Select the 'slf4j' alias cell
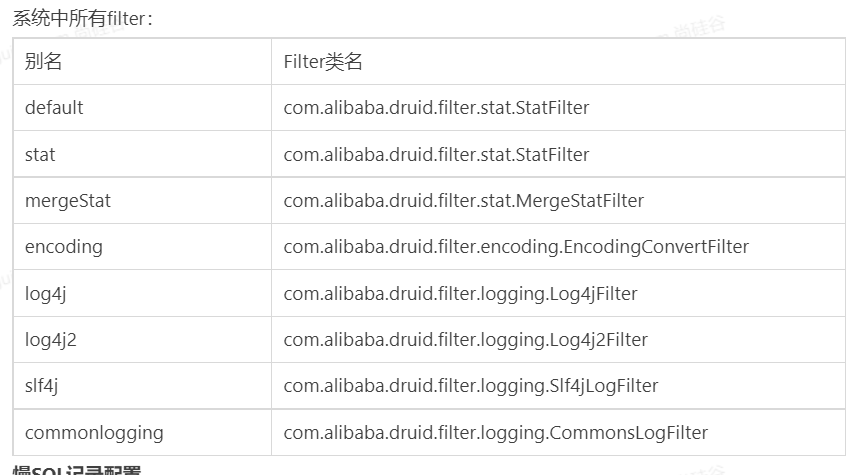The height and width of the screenshot is (475, 867). coord(142,386)
